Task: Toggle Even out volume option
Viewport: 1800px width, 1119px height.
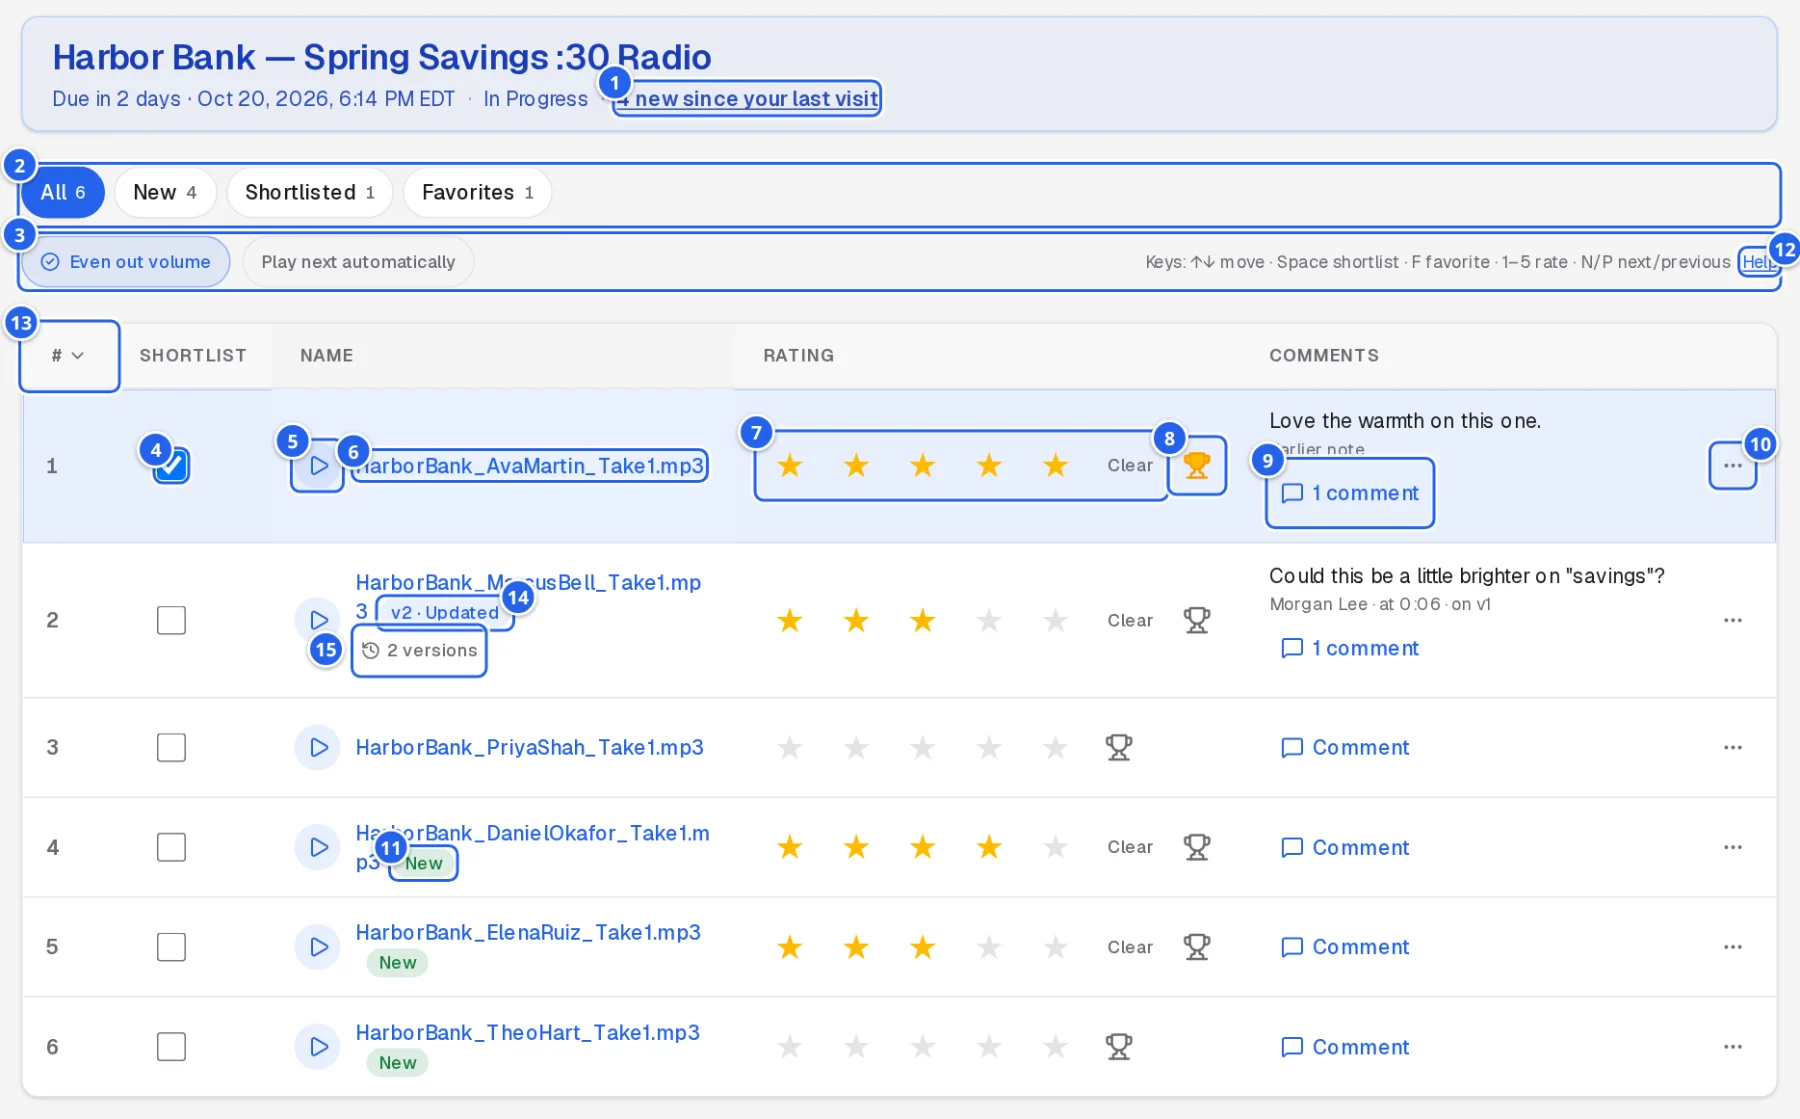Action: pos(126,262)
